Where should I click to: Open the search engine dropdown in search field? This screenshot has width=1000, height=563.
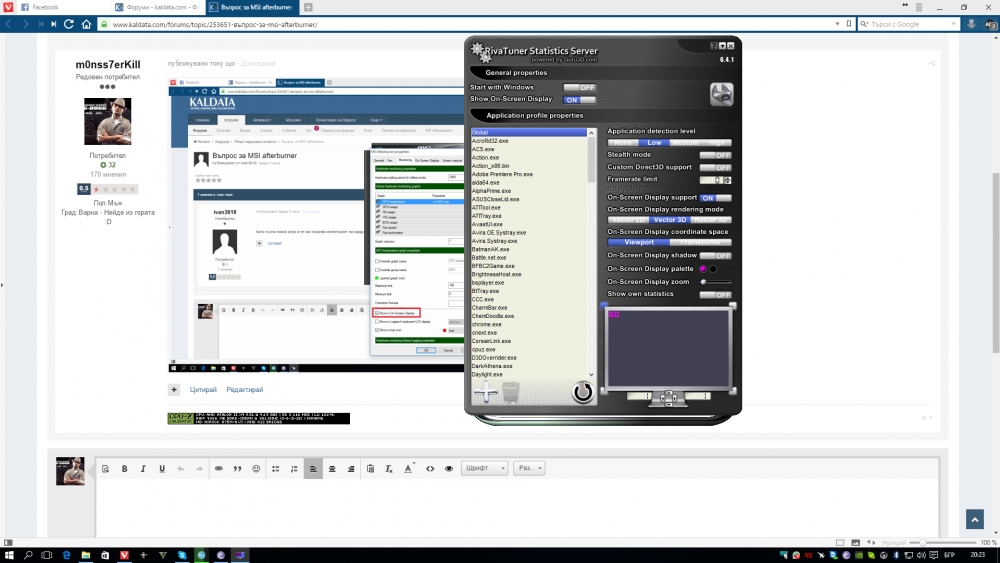[x=865, y=24]
